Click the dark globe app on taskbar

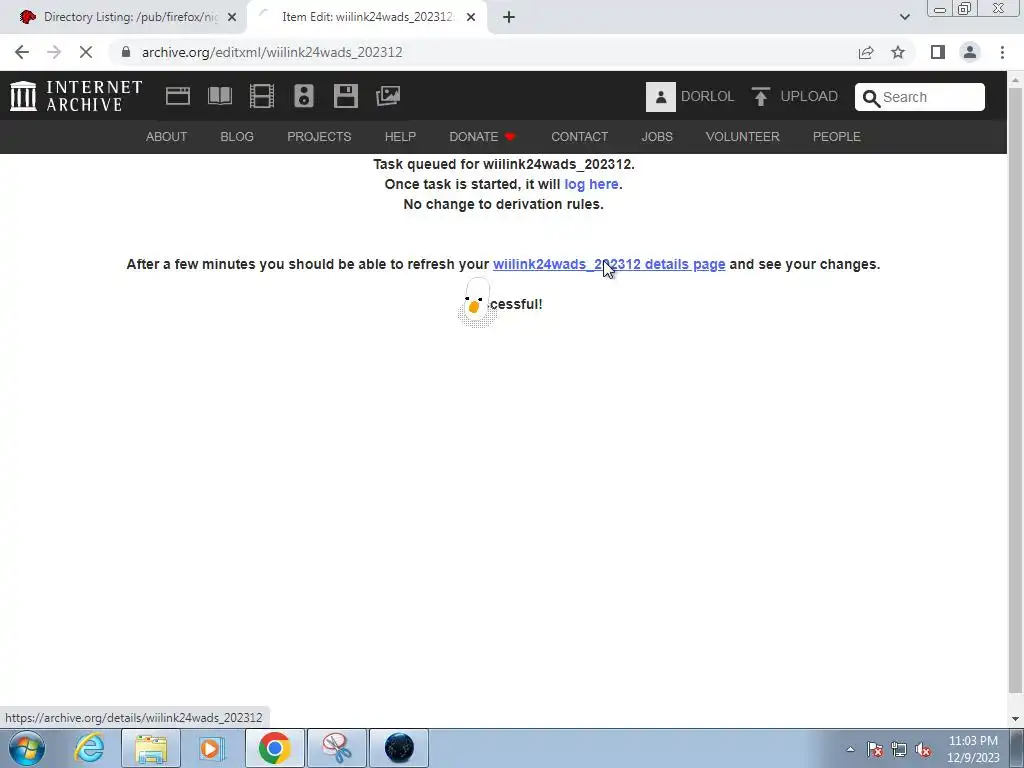point(399,748)
